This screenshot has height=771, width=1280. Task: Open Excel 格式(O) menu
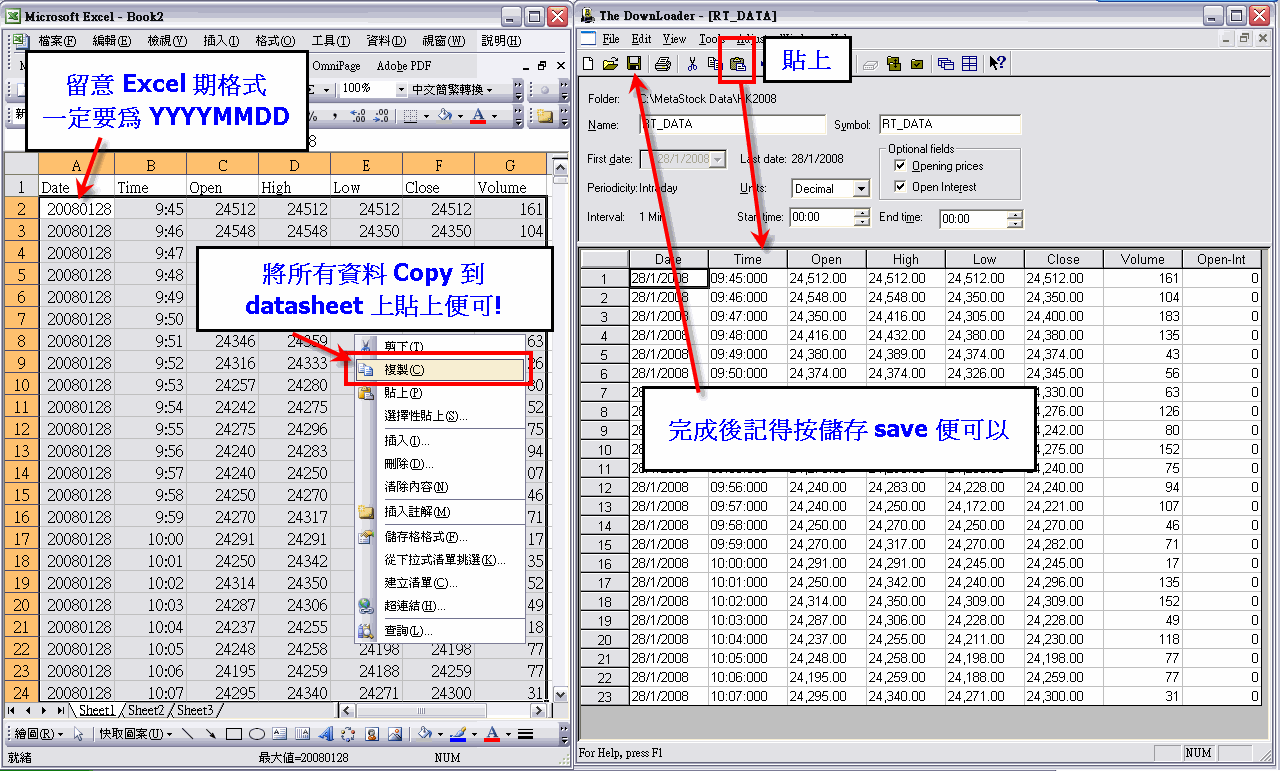[x=275, y=41]
